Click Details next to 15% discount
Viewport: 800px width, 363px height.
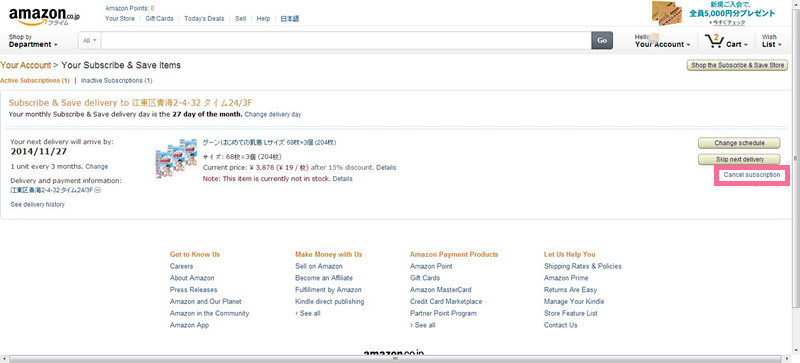(386, 167)
